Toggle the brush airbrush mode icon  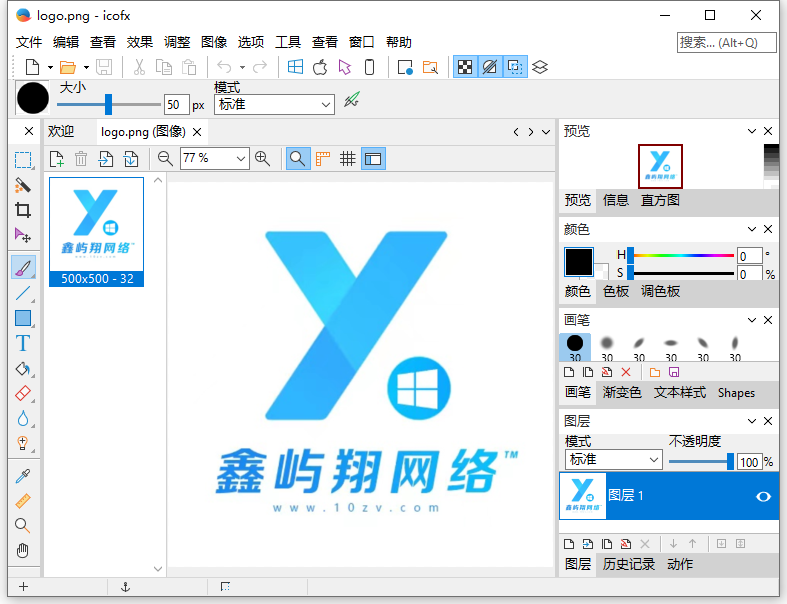(352, 99)
